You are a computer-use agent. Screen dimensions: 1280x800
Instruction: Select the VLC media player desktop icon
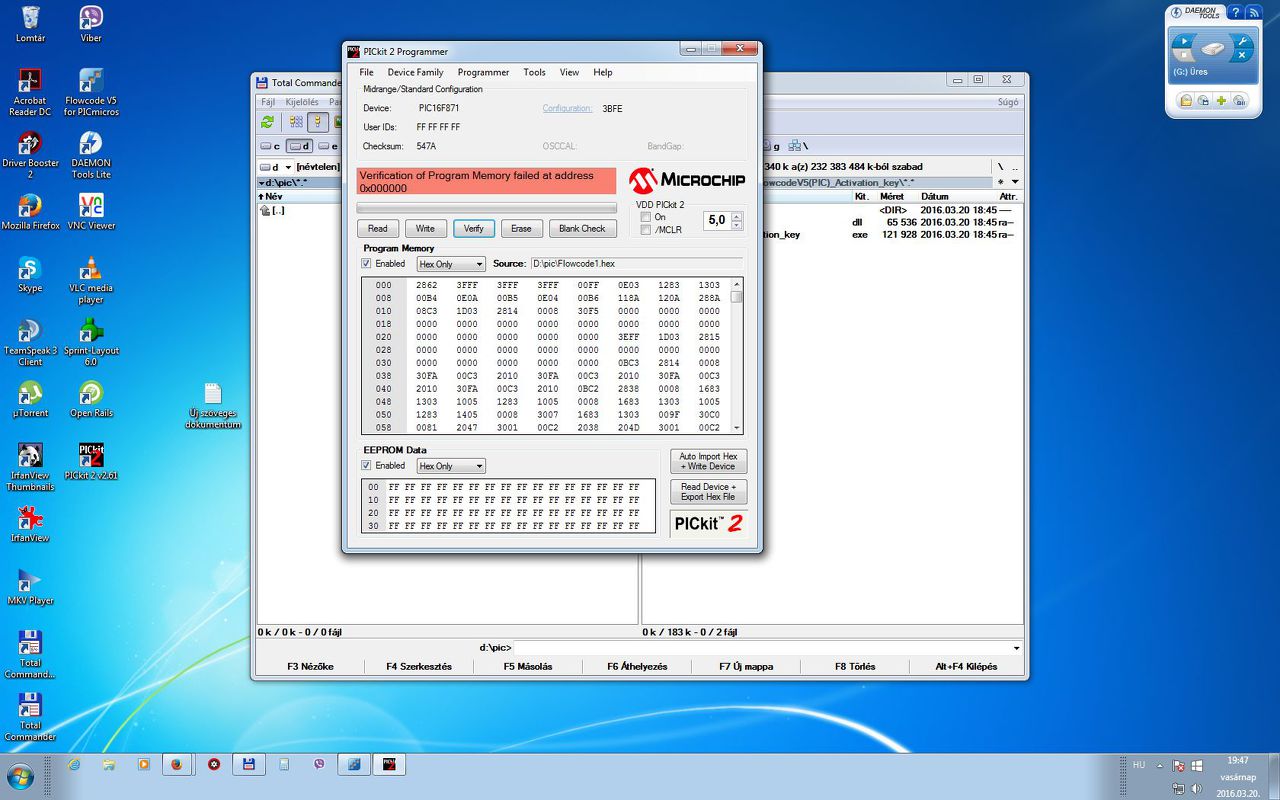[x=91, y=280]
